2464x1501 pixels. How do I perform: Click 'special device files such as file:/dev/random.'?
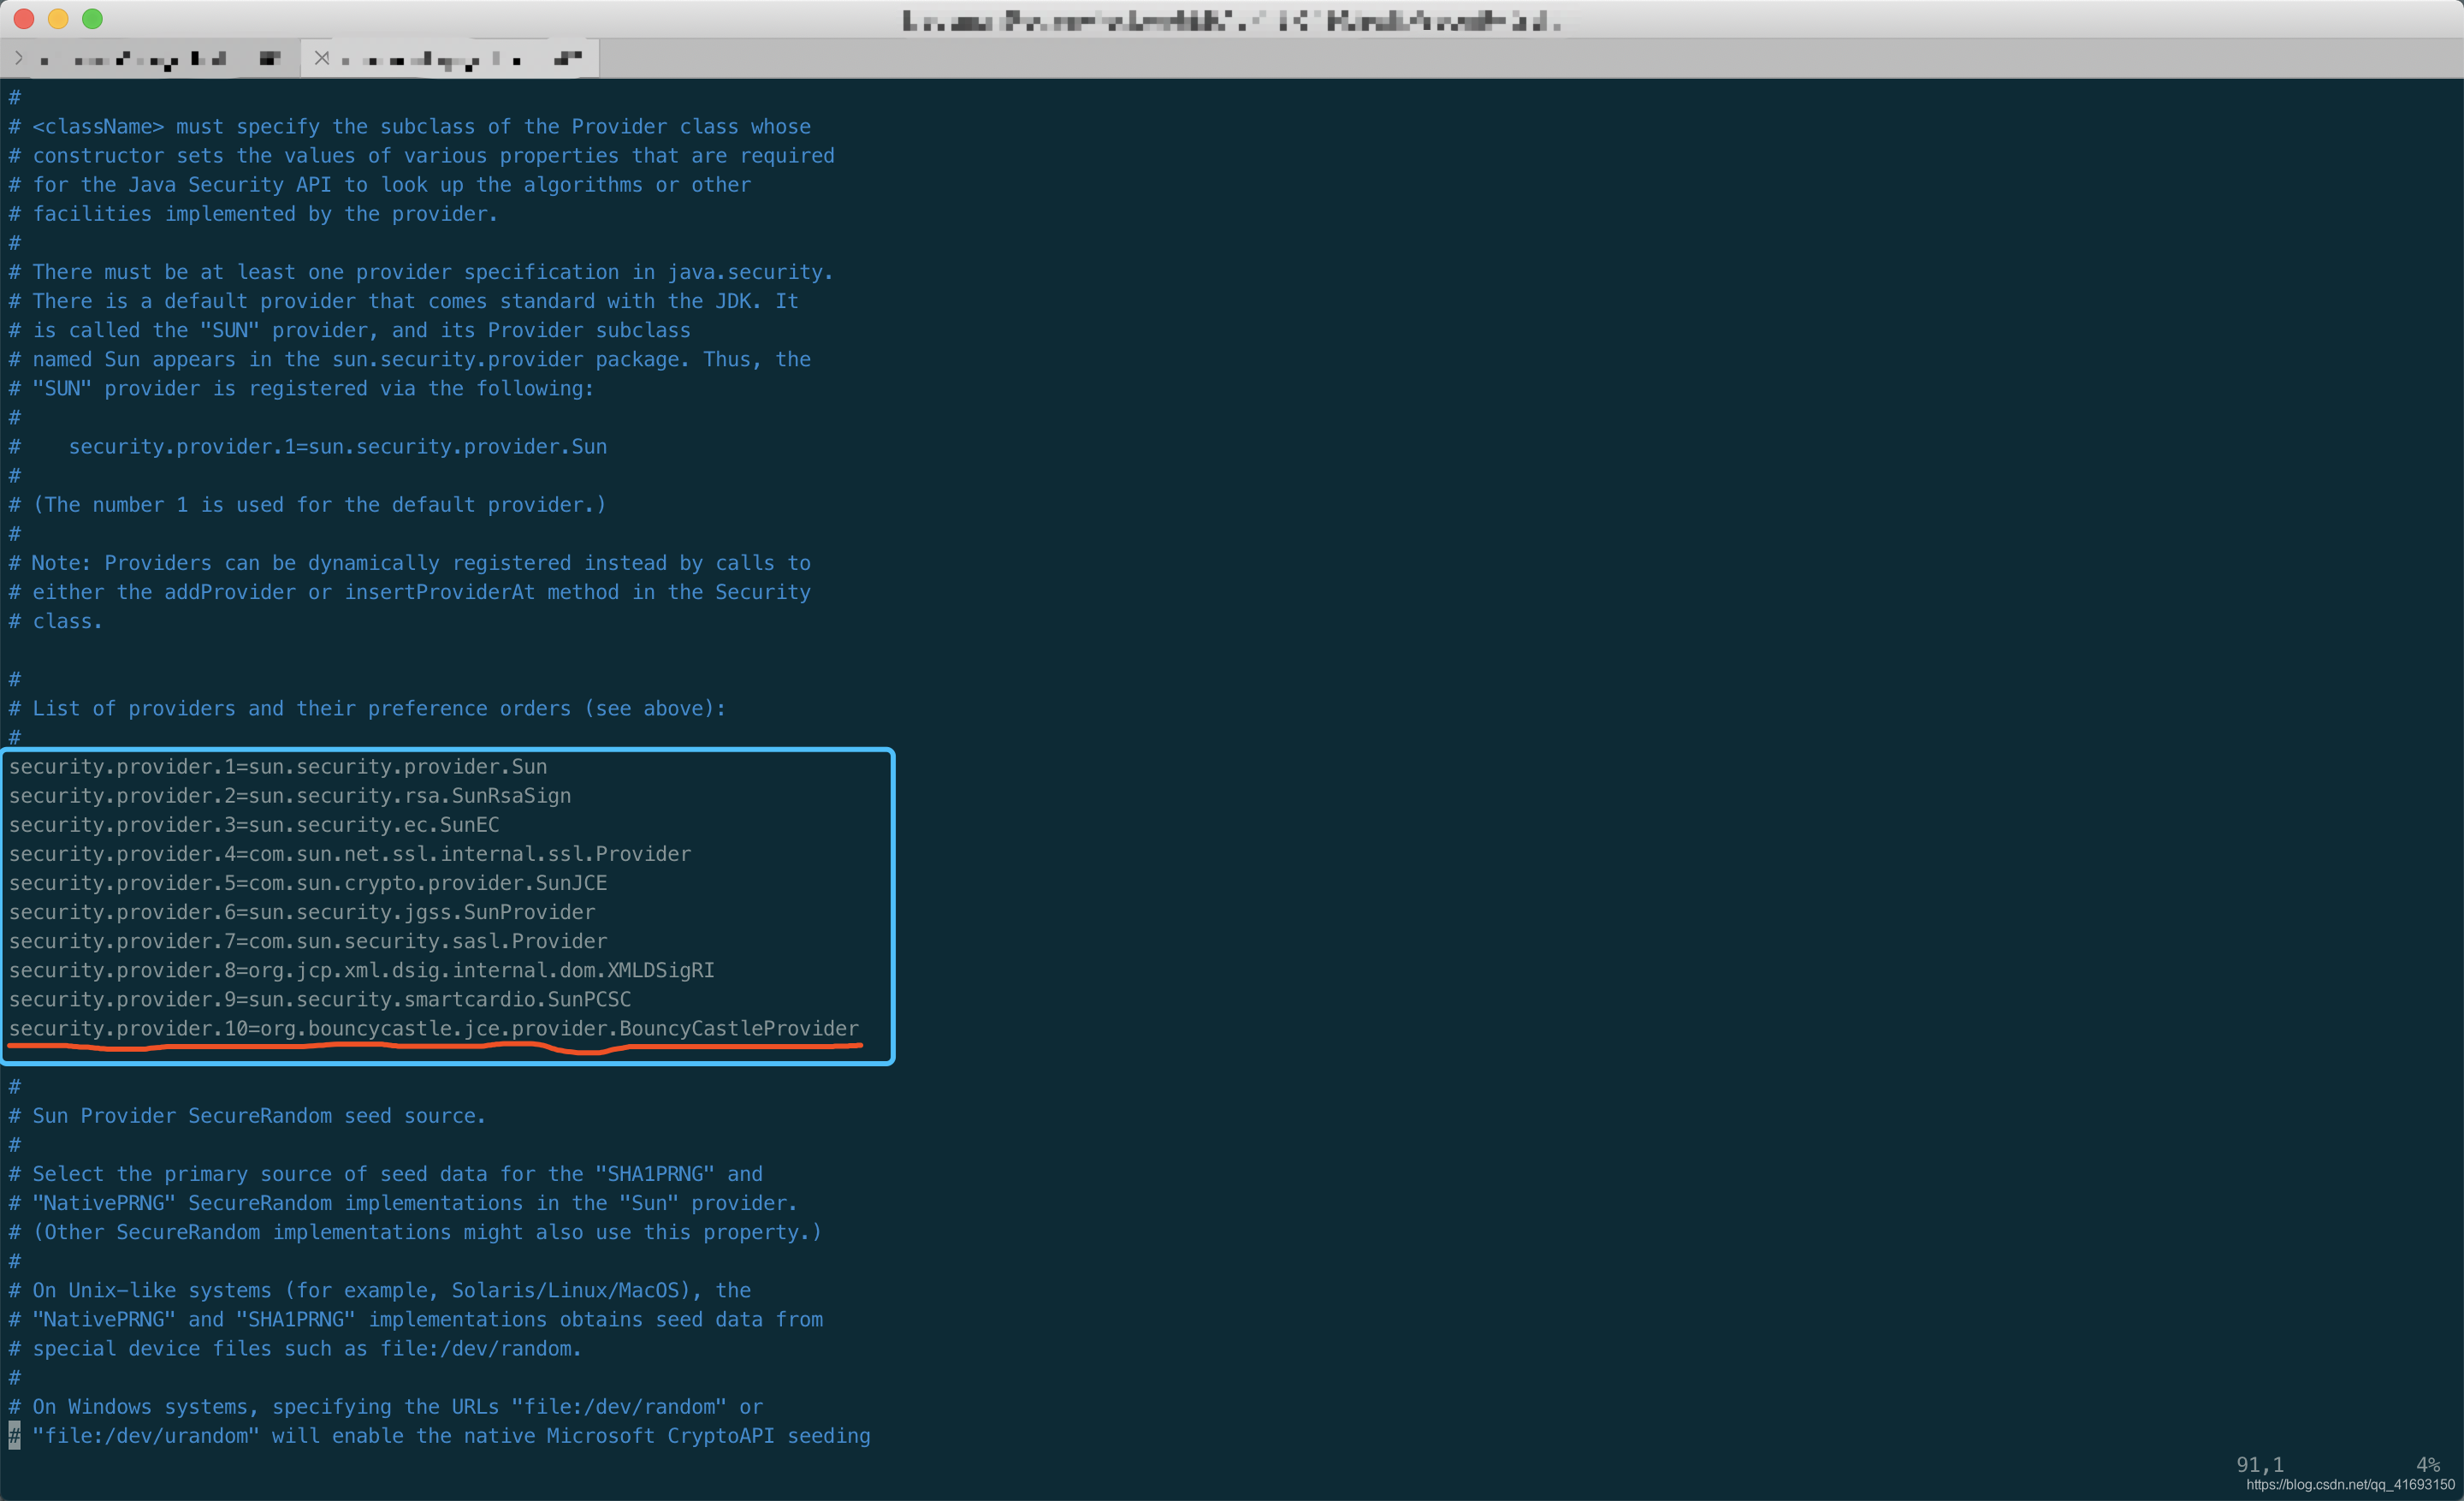click(295, 1349)
